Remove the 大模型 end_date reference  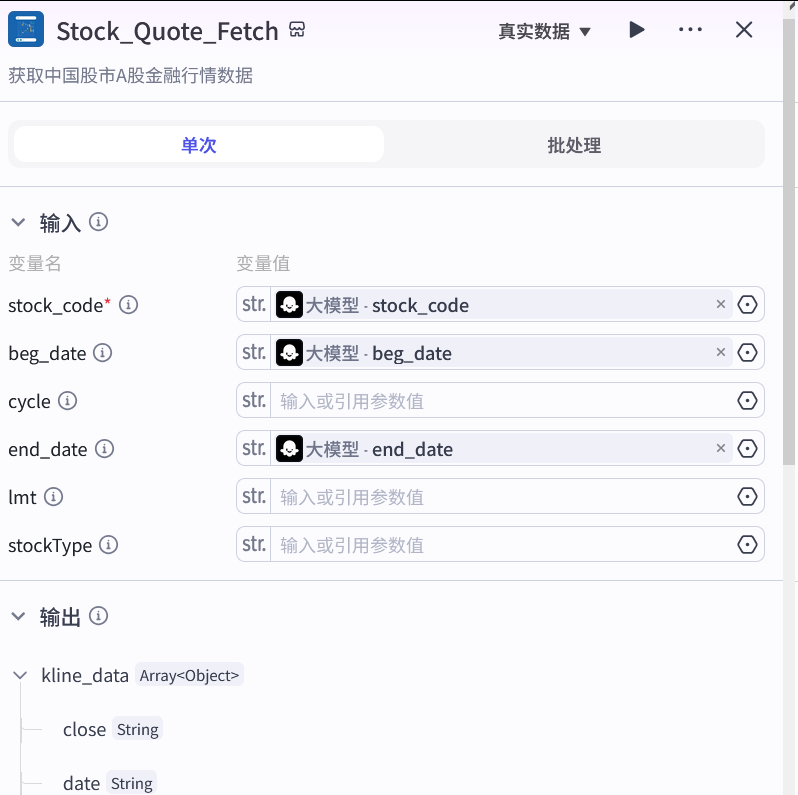click(720, 448)
